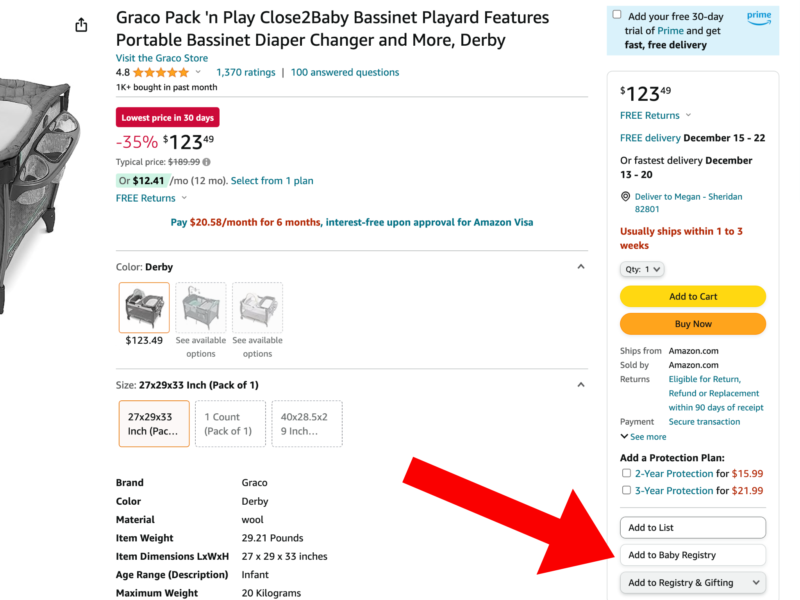Select the Derby color swatch
Viewport: 800px width, 600px height.
[144, 308]
